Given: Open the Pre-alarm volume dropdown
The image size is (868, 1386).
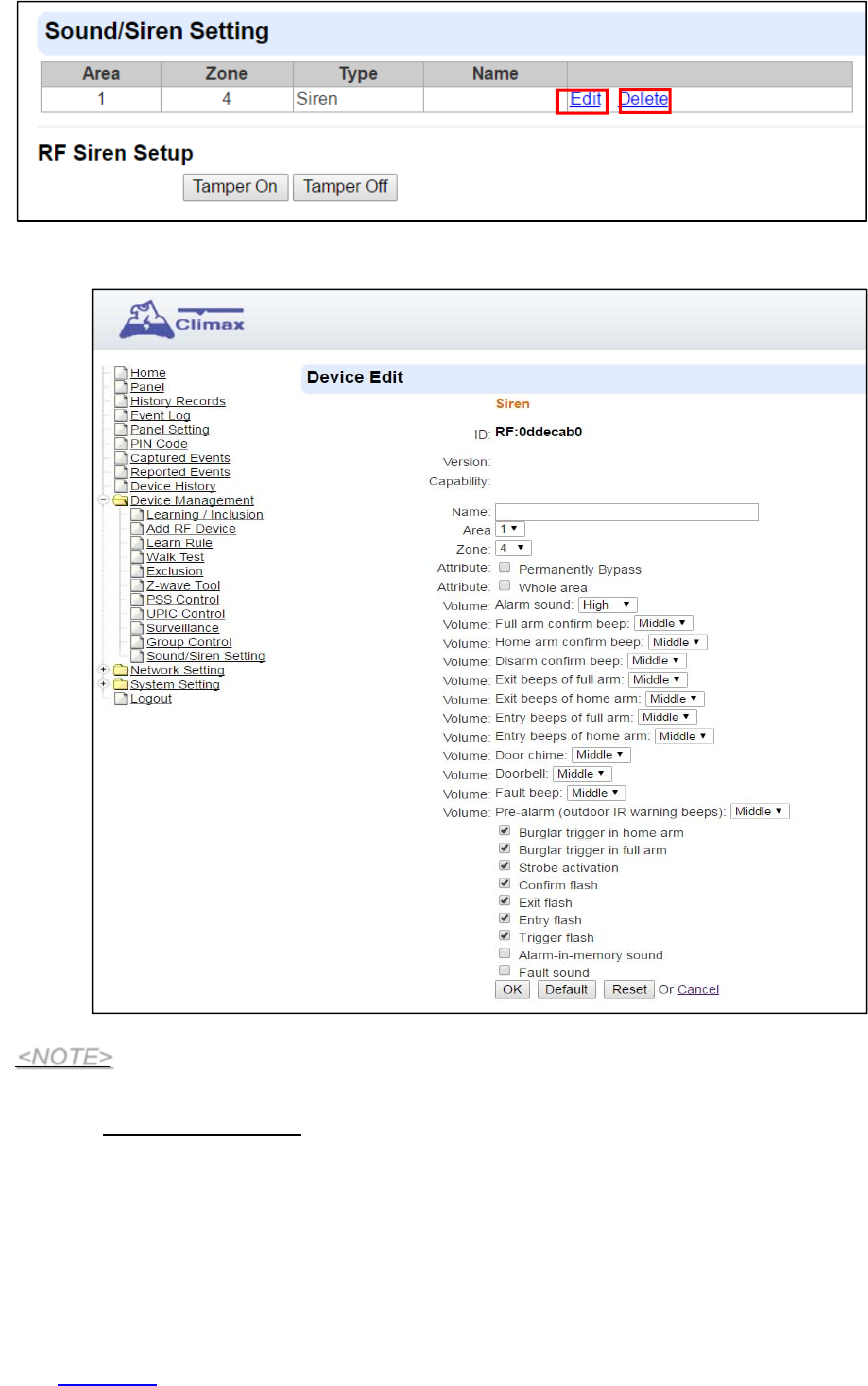Looking at the screenshot, I should point(760,811).
